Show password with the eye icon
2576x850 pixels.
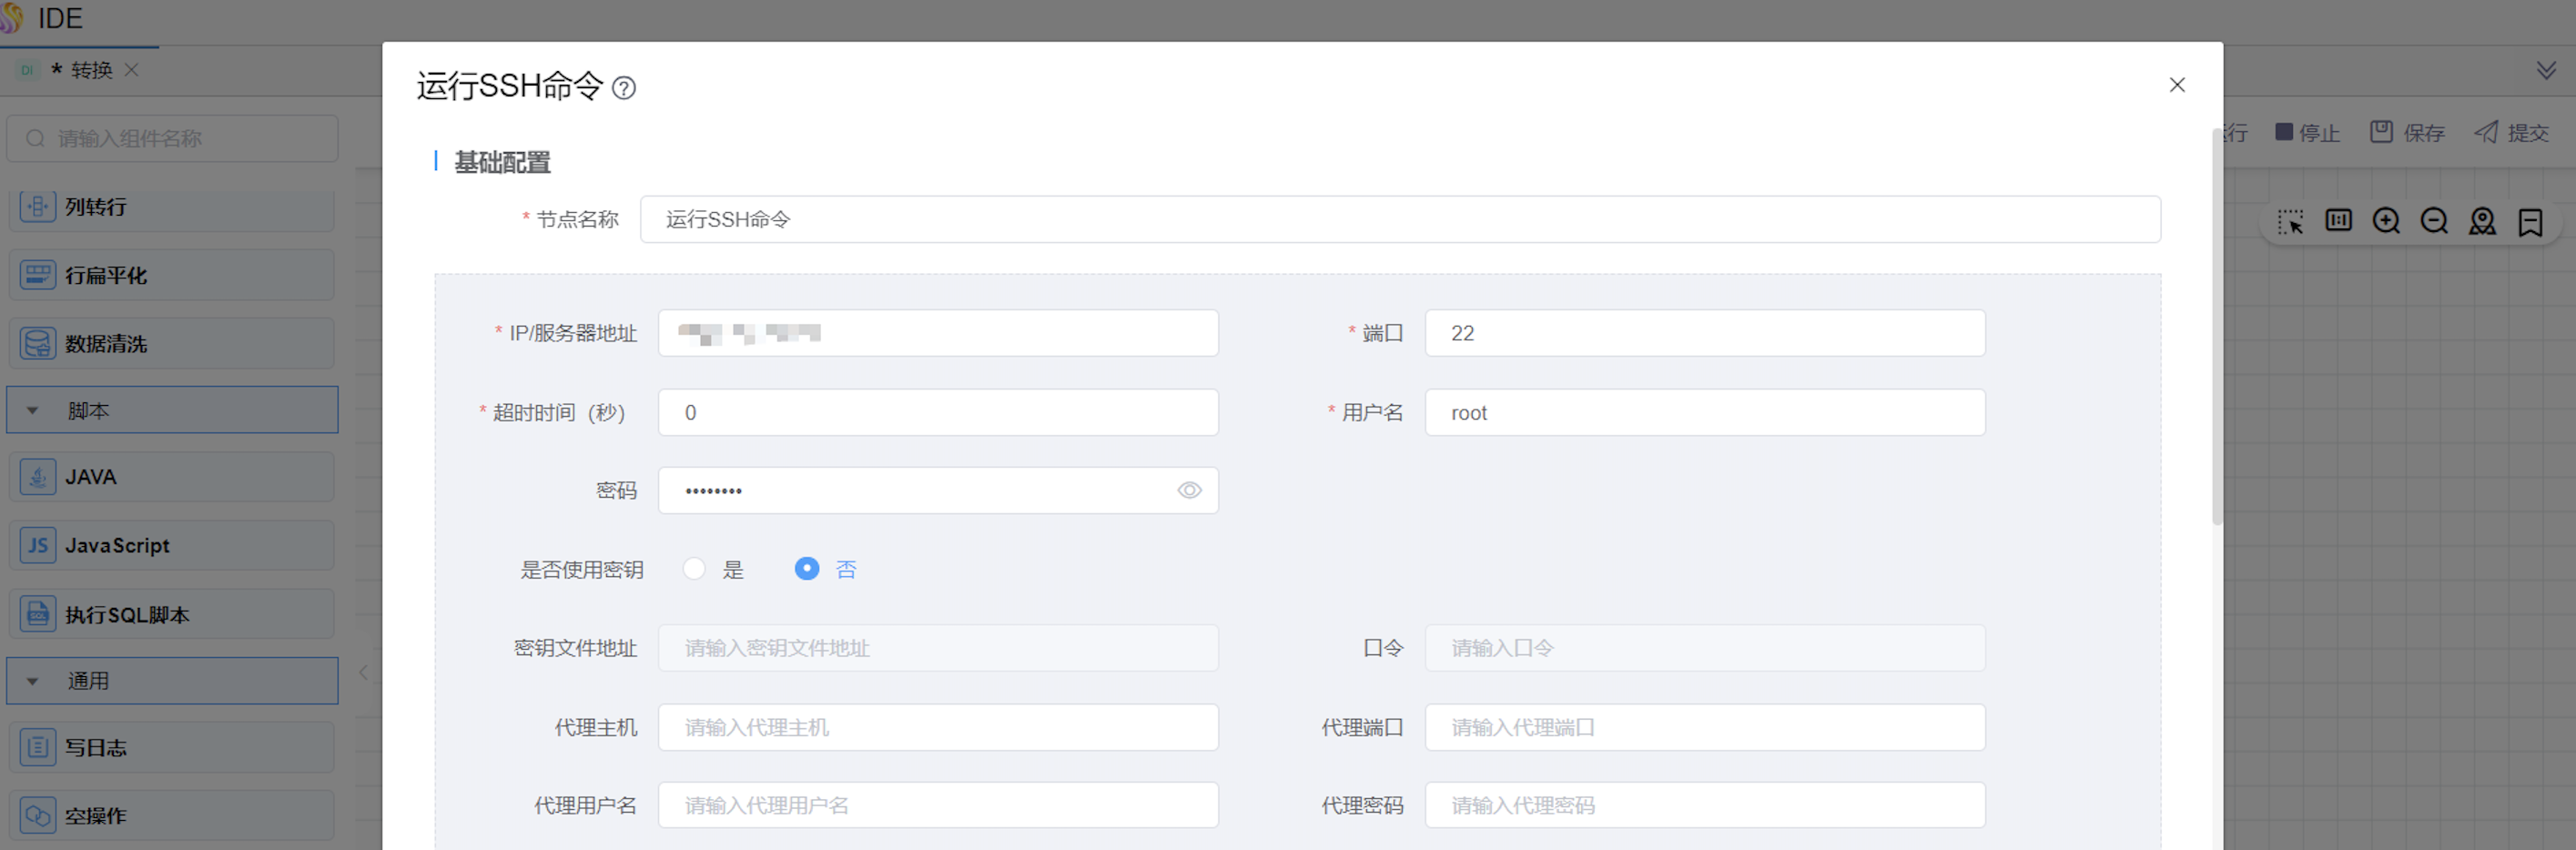(x=1188, y=490)
